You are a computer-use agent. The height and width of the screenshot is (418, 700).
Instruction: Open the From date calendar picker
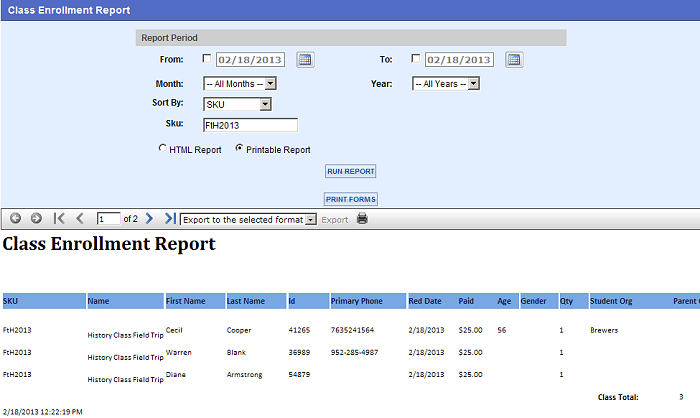click(x=305, y=59)
